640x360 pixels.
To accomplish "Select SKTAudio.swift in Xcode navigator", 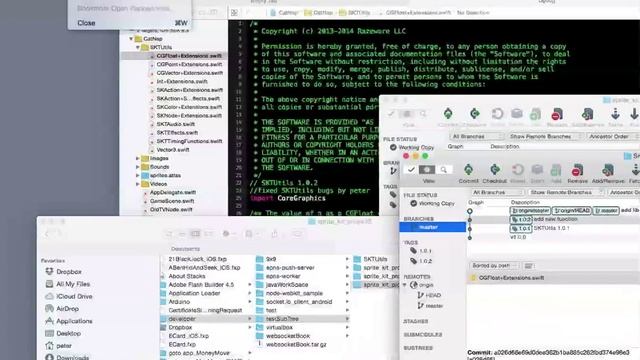I will 175,124.
